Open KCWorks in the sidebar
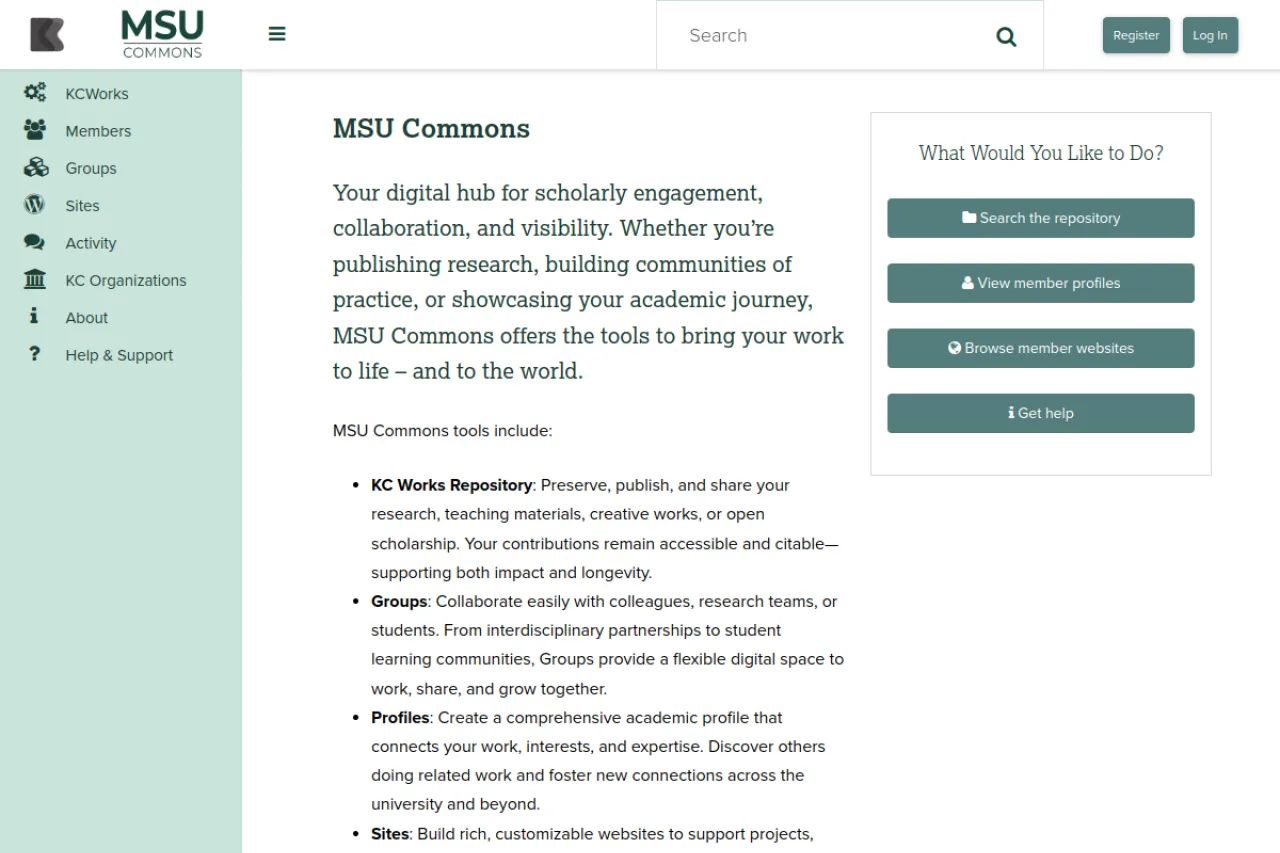 [x=97, y=94]
